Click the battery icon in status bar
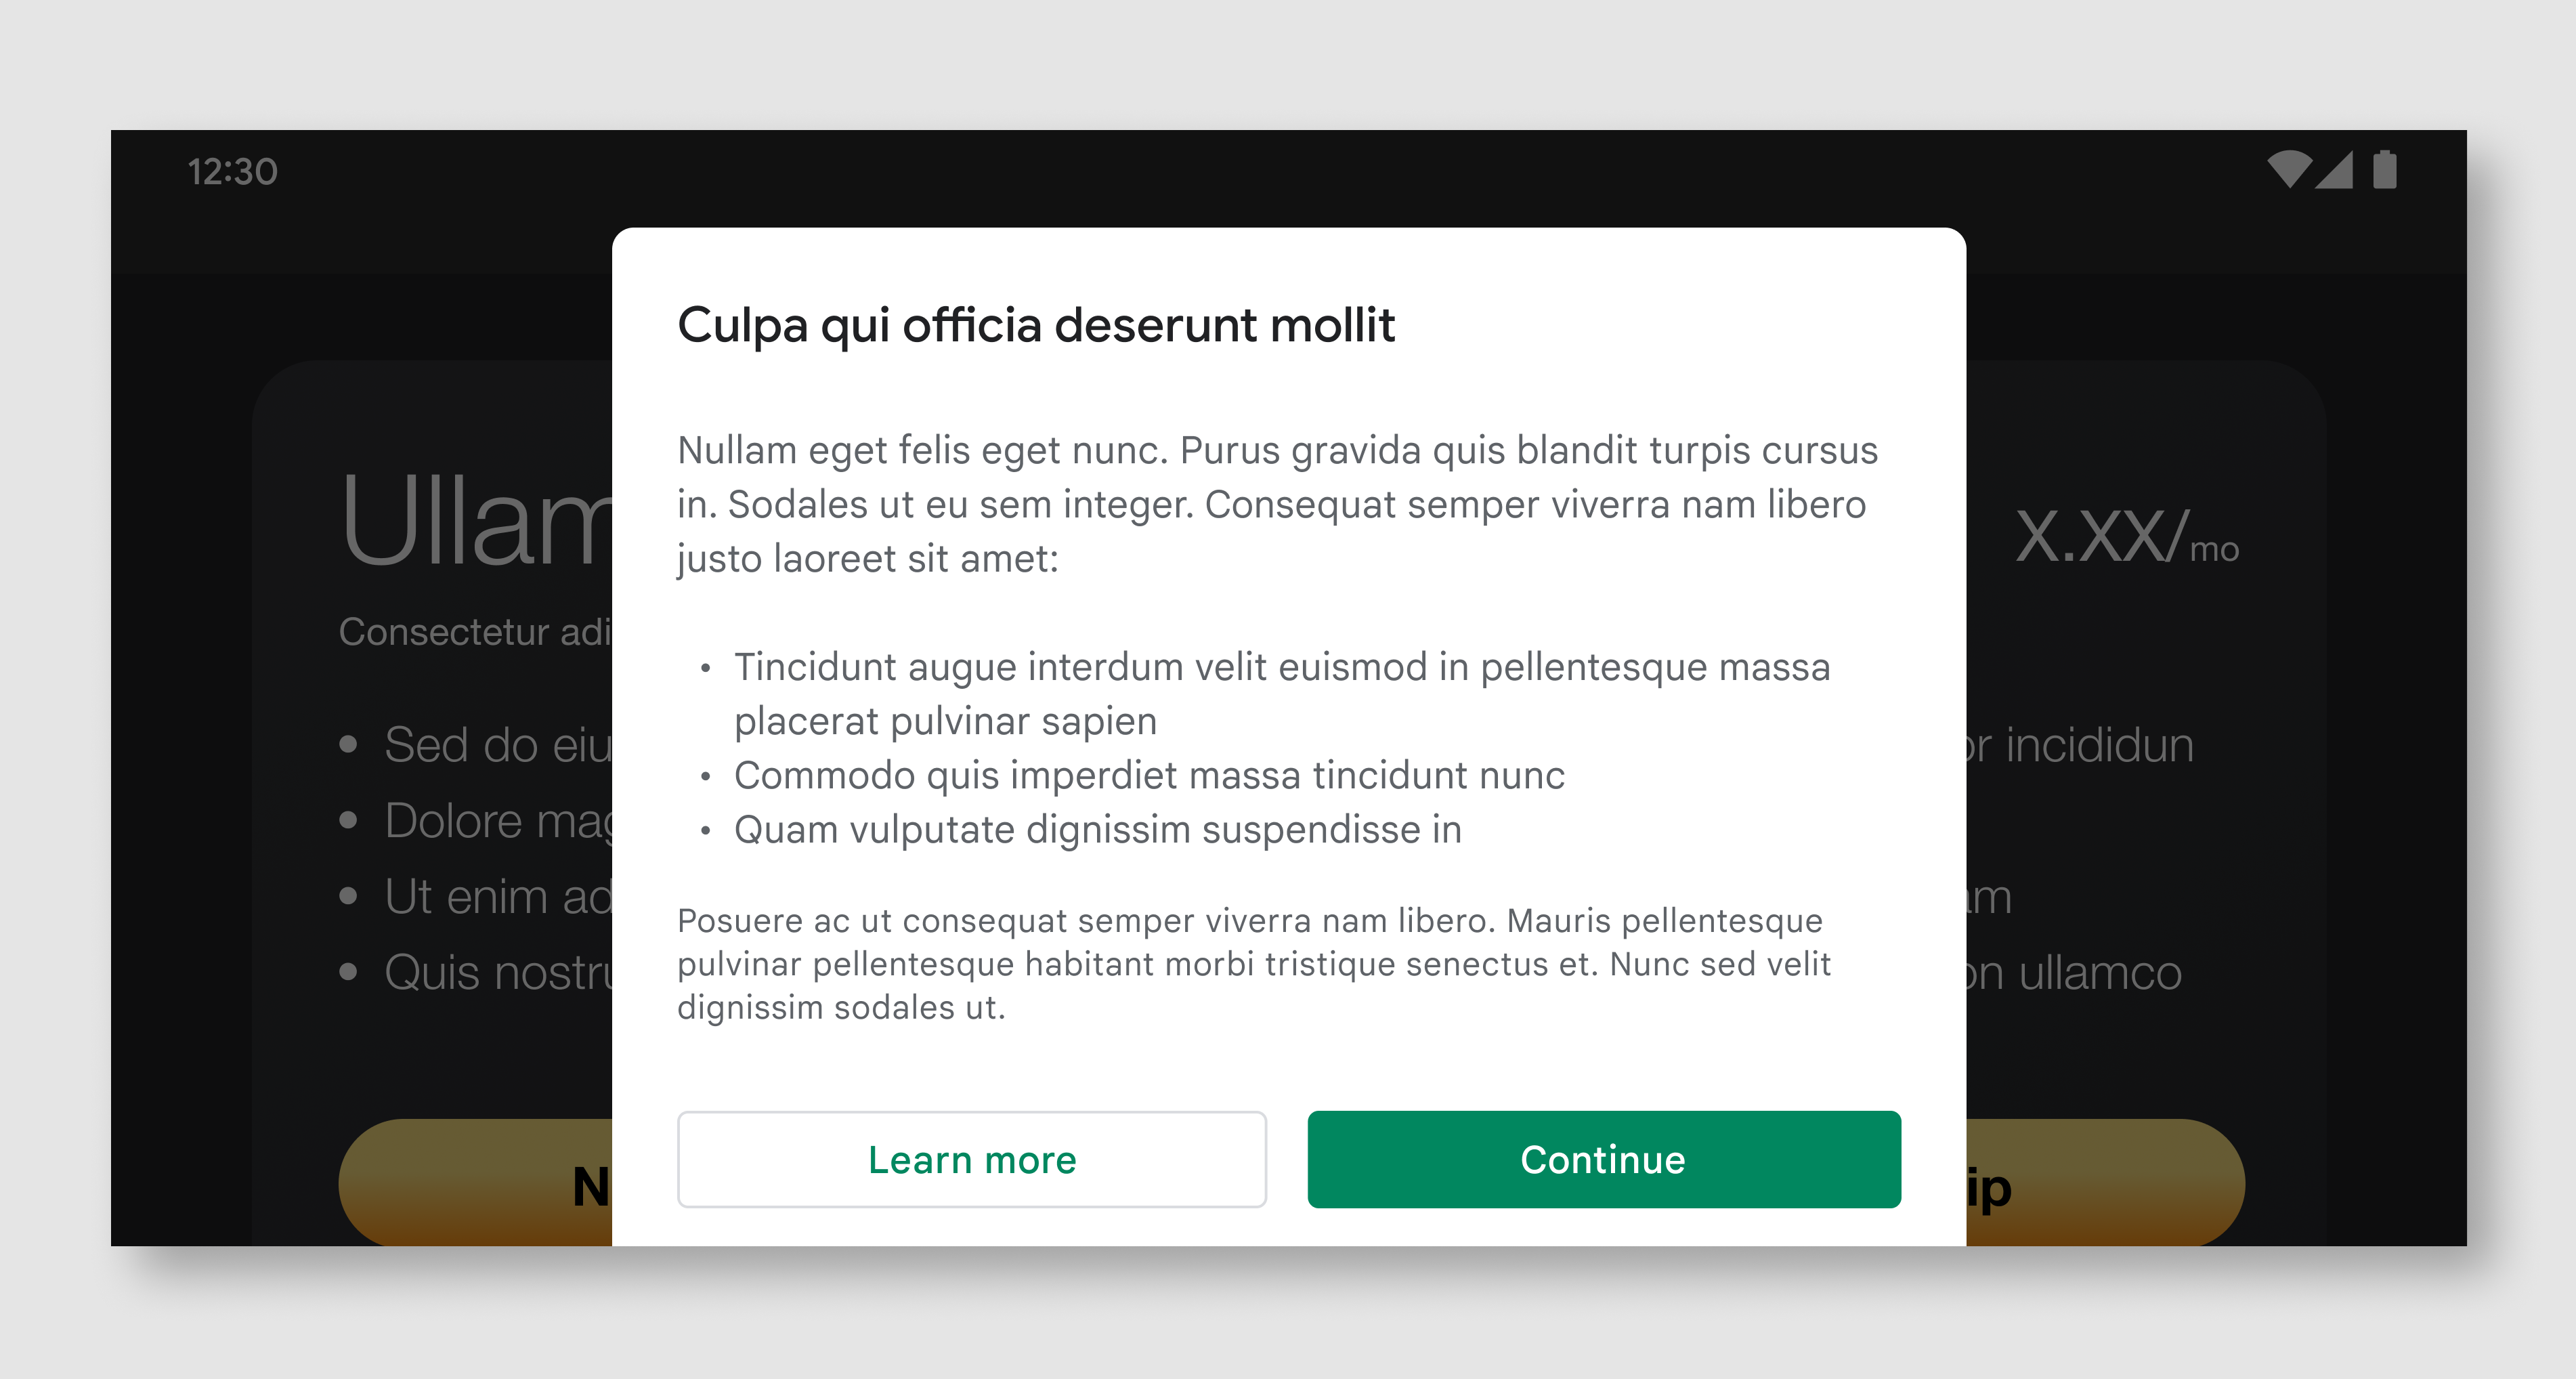This screenshot has height=1379, width=2576. tap(2385, 169)
